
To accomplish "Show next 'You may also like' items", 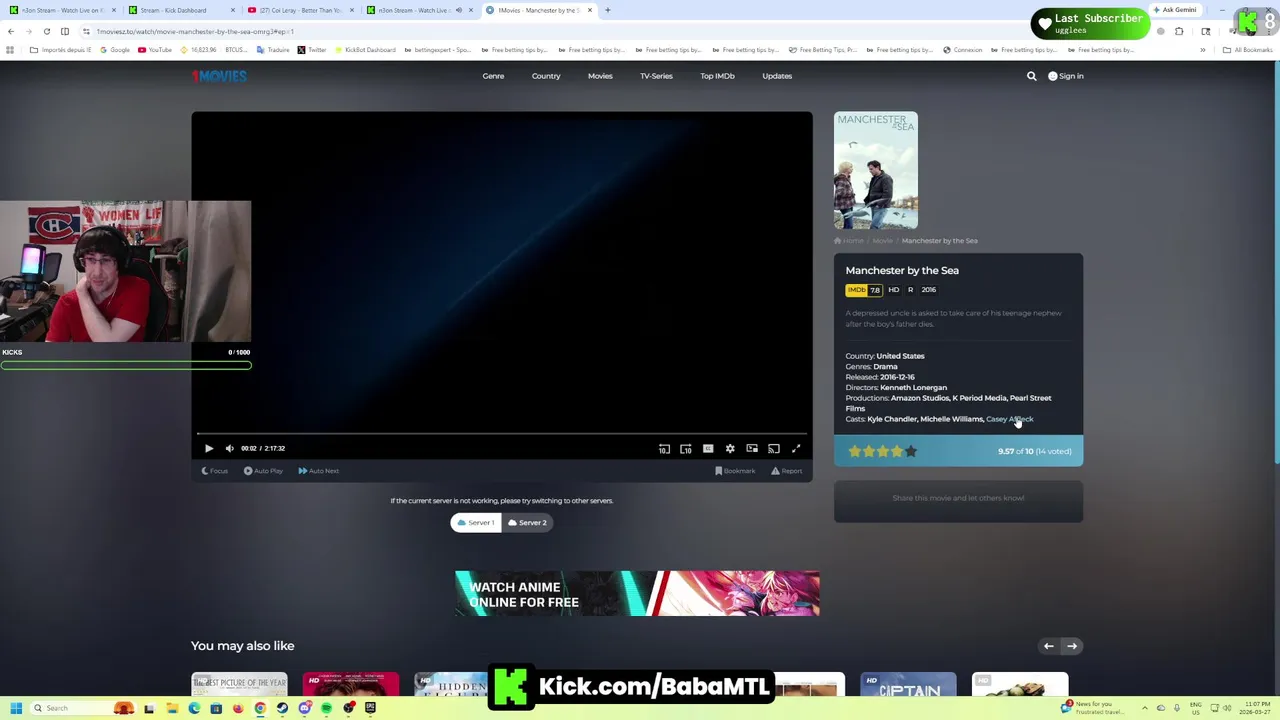I will (x=1071, y=646).
